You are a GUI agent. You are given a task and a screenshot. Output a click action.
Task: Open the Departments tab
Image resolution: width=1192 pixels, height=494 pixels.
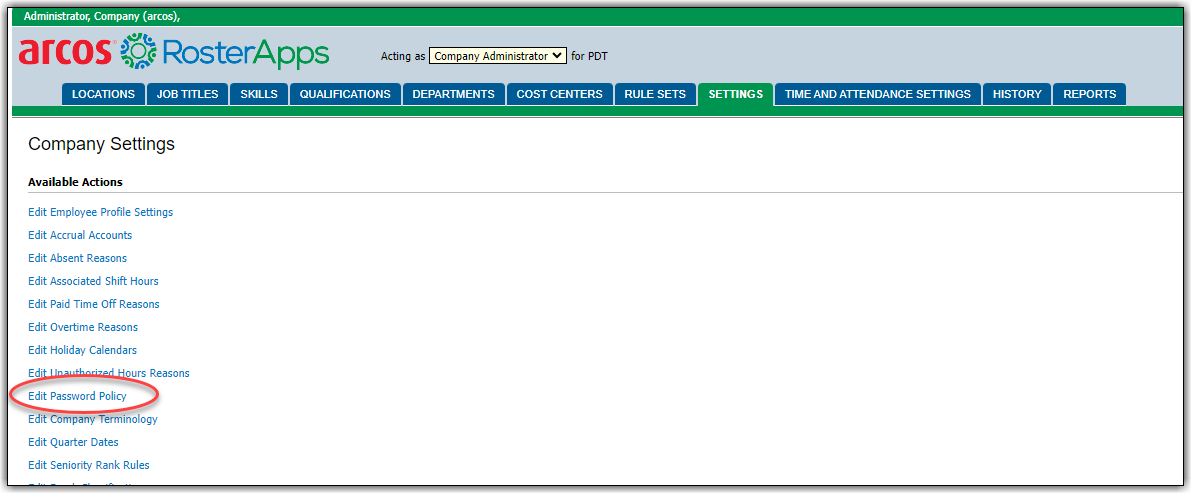click(x=453, y=94)
